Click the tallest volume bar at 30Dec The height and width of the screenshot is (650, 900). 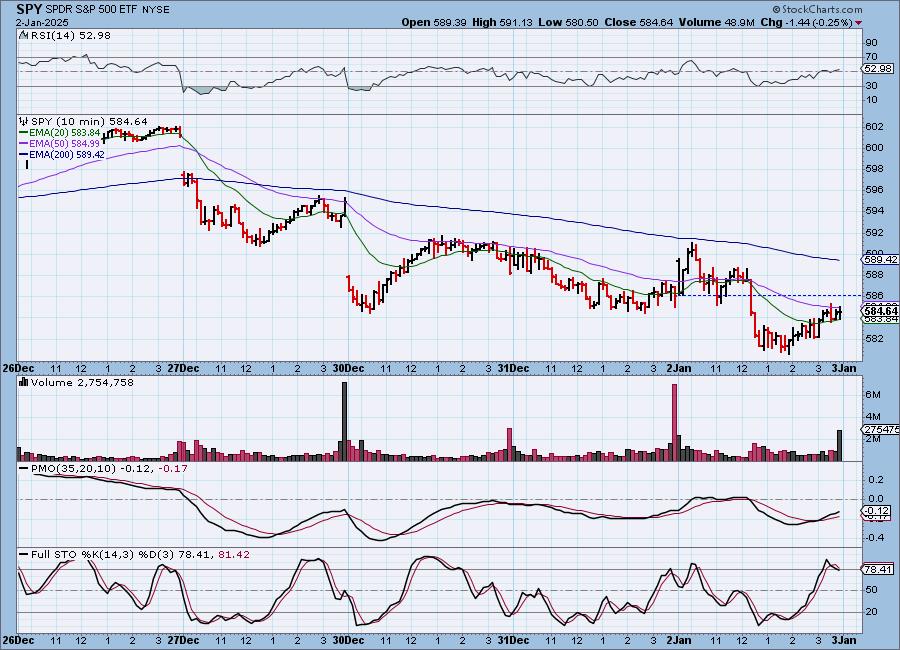coord(344,421)
